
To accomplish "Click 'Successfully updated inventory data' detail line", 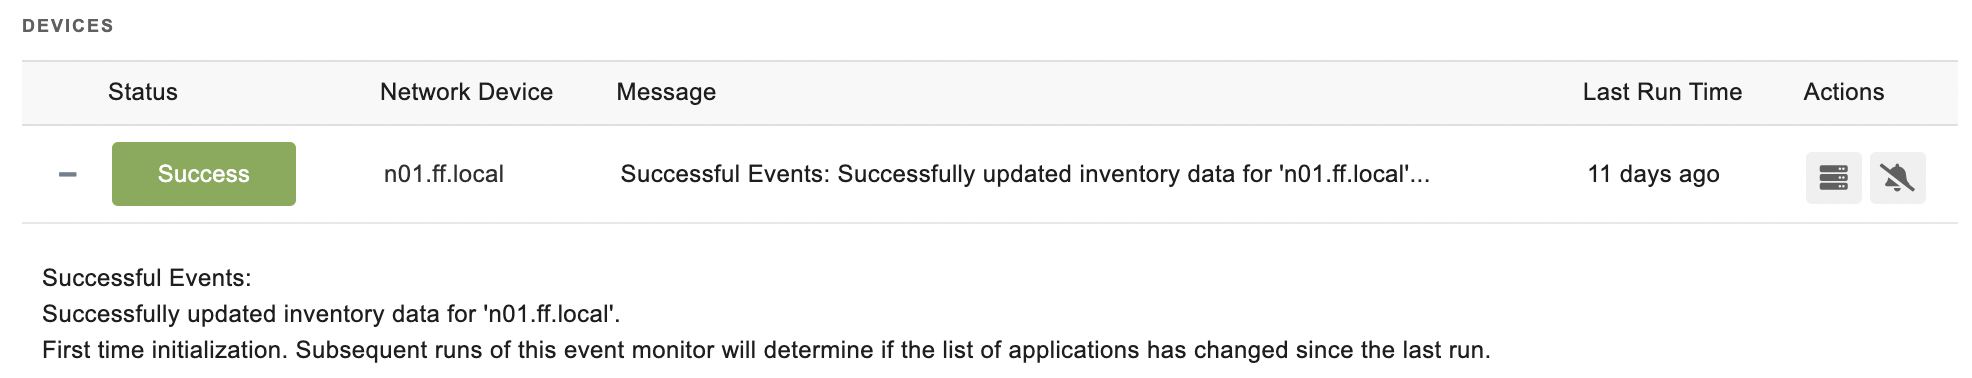I will (x=331, y=314).
